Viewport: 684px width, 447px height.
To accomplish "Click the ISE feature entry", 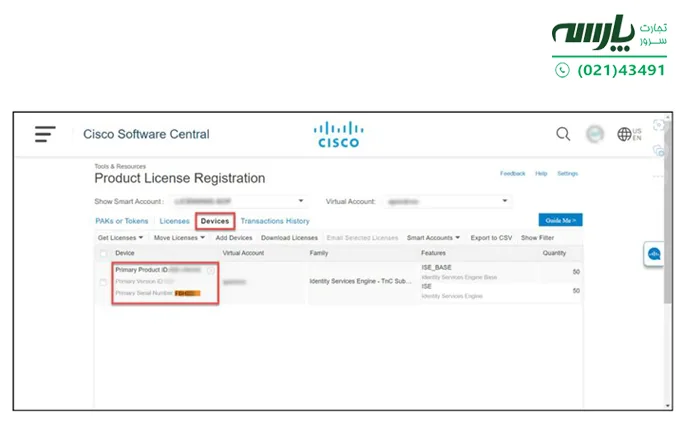I will click(x=426, y=287).
